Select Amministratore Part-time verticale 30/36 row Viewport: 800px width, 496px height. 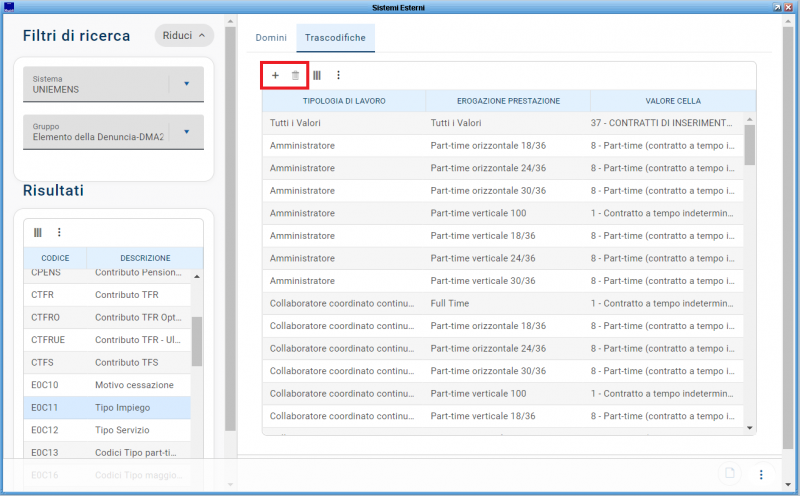pyautogui.click(x=503, y=281)
